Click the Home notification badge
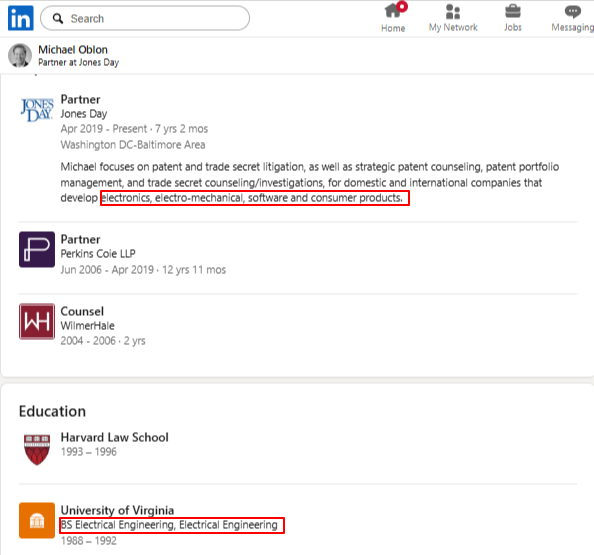The width and height of the screenshot is (594, 555). (402, 6)
